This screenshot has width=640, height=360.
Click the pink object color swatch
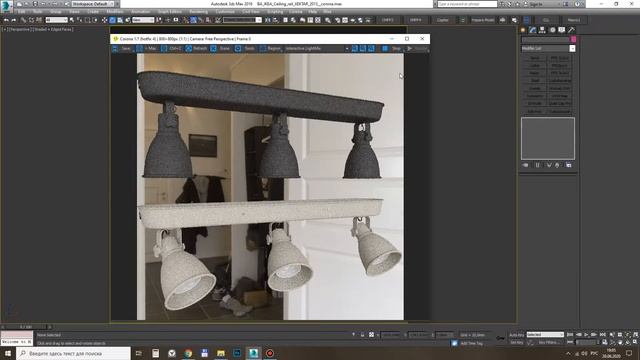(573, 40)
